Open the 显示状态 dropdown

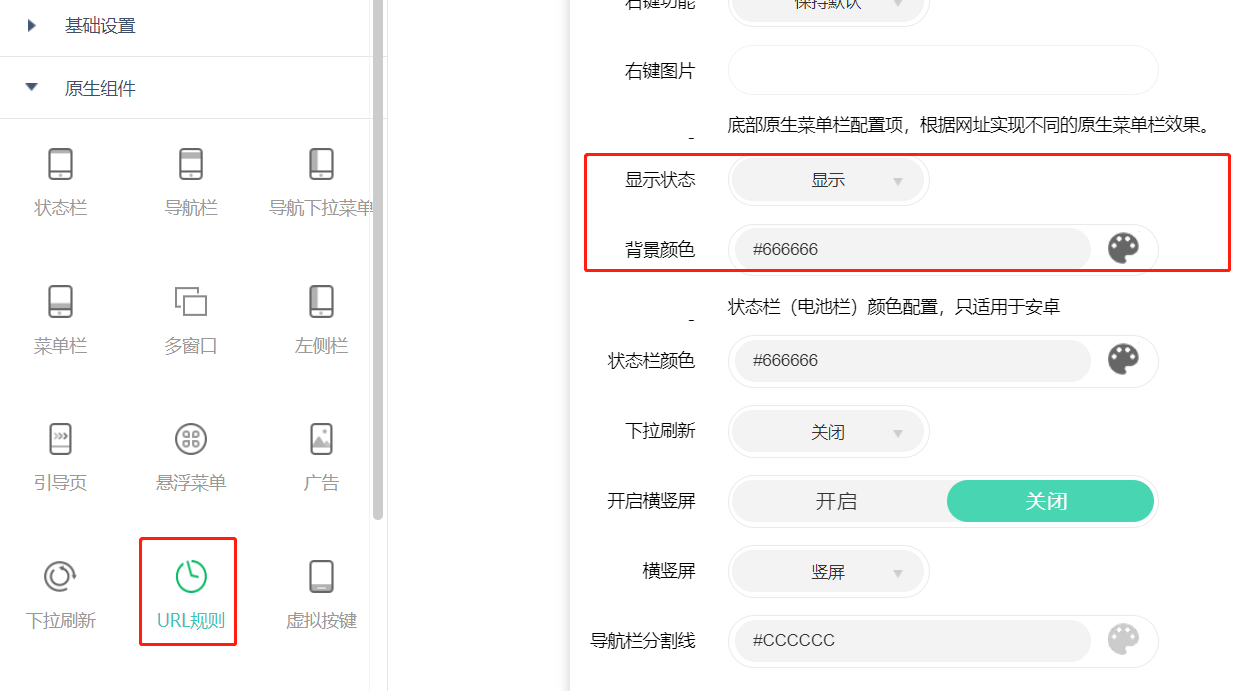tap(829, 181)
